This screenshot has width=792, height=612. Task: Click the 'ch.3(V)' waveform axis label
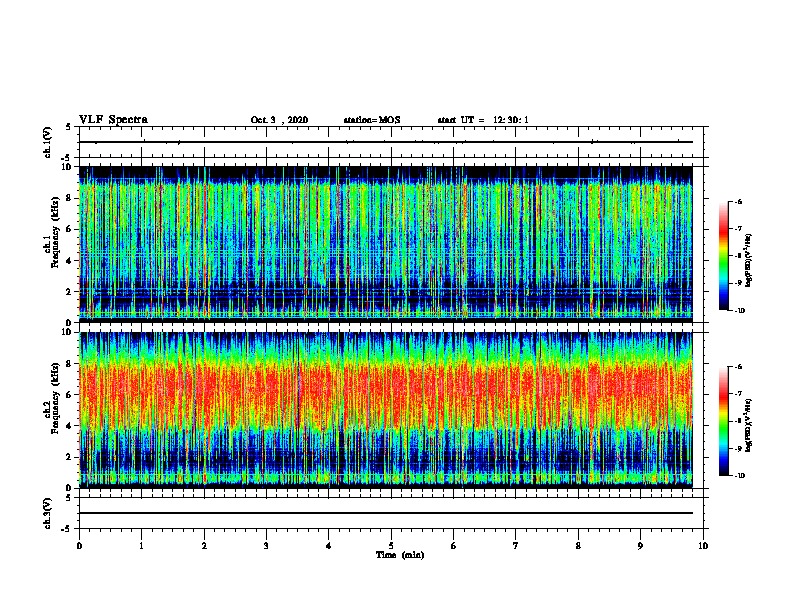(x=48, y=513)
